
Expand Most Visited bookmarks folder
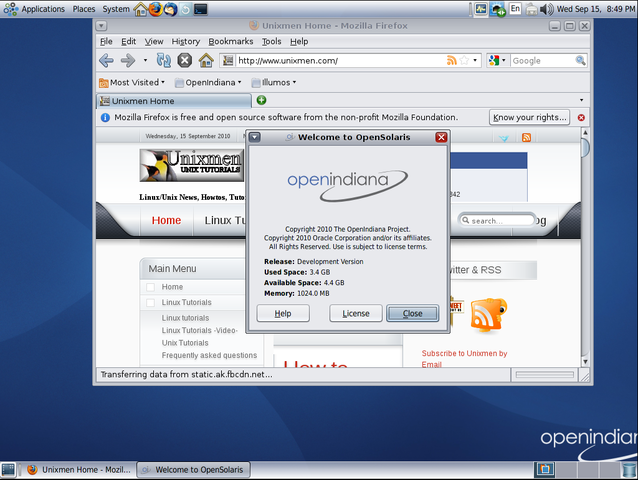pos(132,83)
